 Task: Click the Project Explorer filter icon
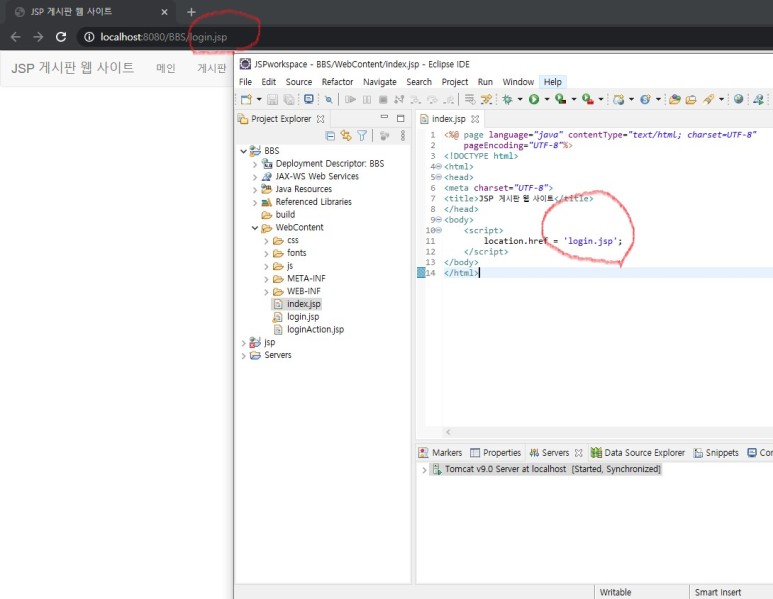362,136
